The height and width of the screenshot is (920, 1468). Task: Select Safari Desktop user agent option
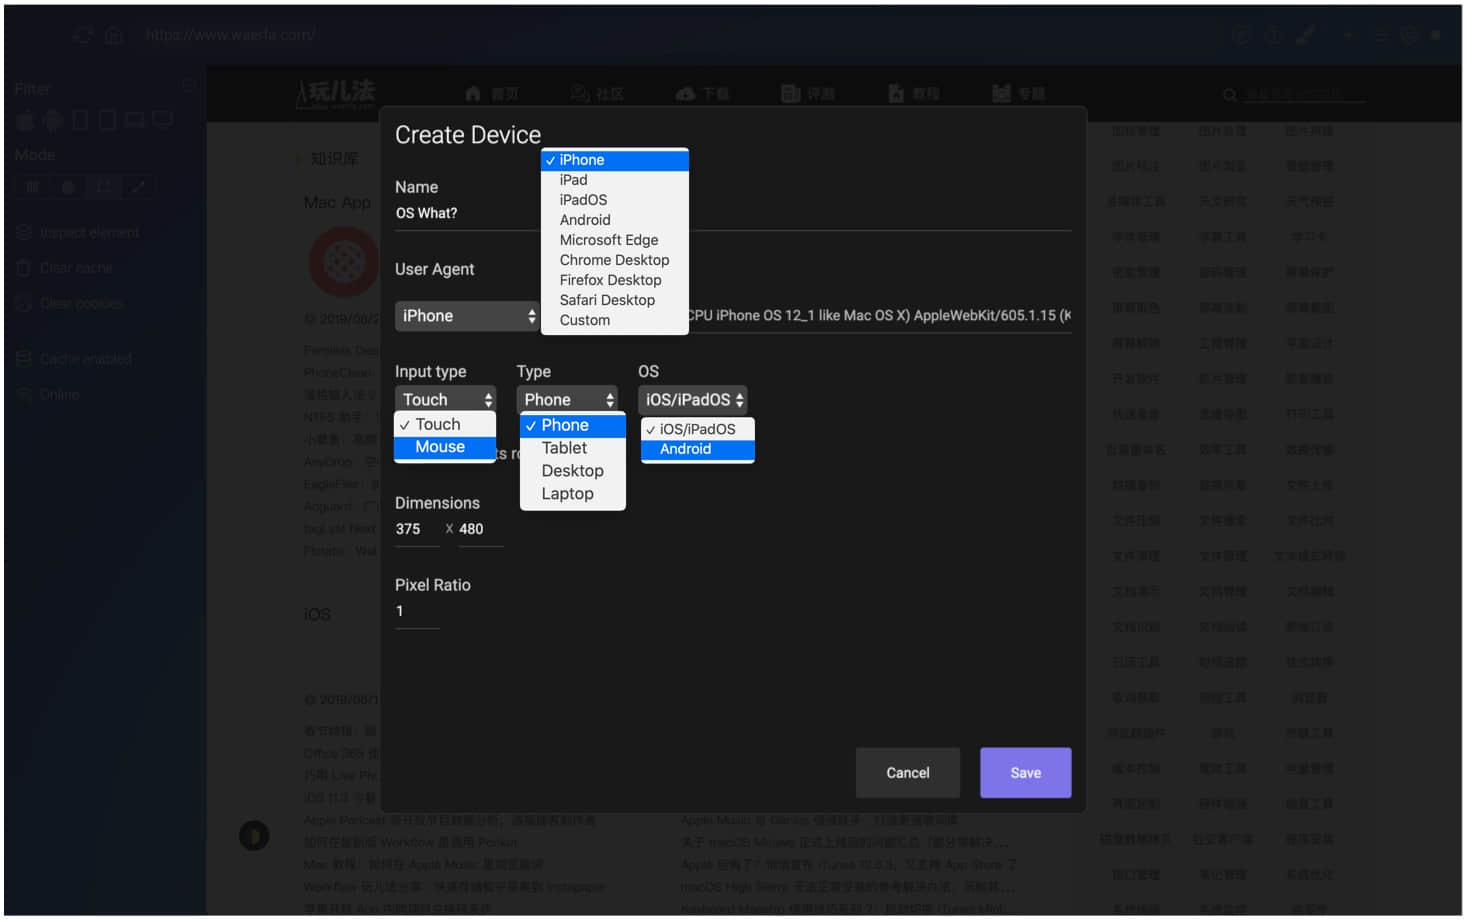coord(614,300)
